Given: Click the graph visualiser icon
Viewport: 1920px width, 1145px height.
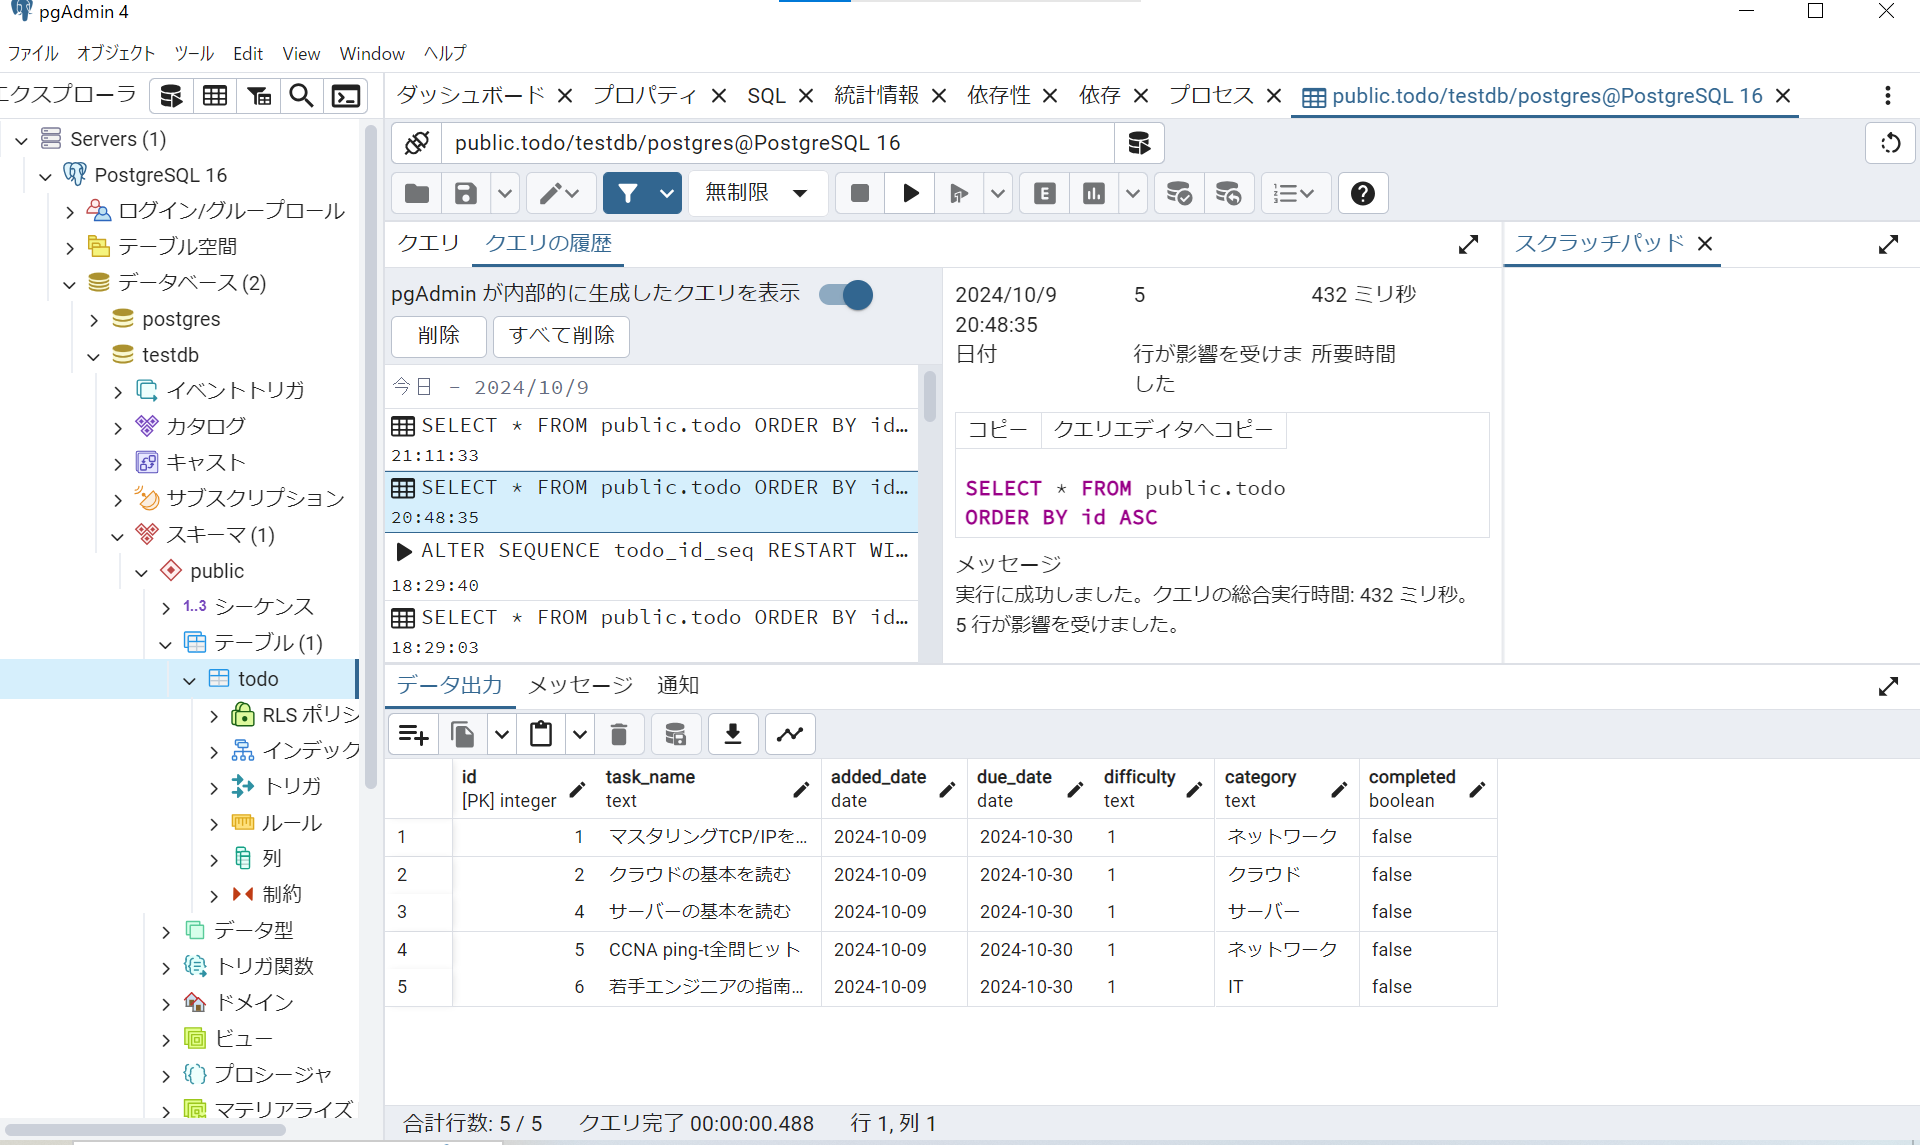Looking at the screenshot, I should (790, 735).
